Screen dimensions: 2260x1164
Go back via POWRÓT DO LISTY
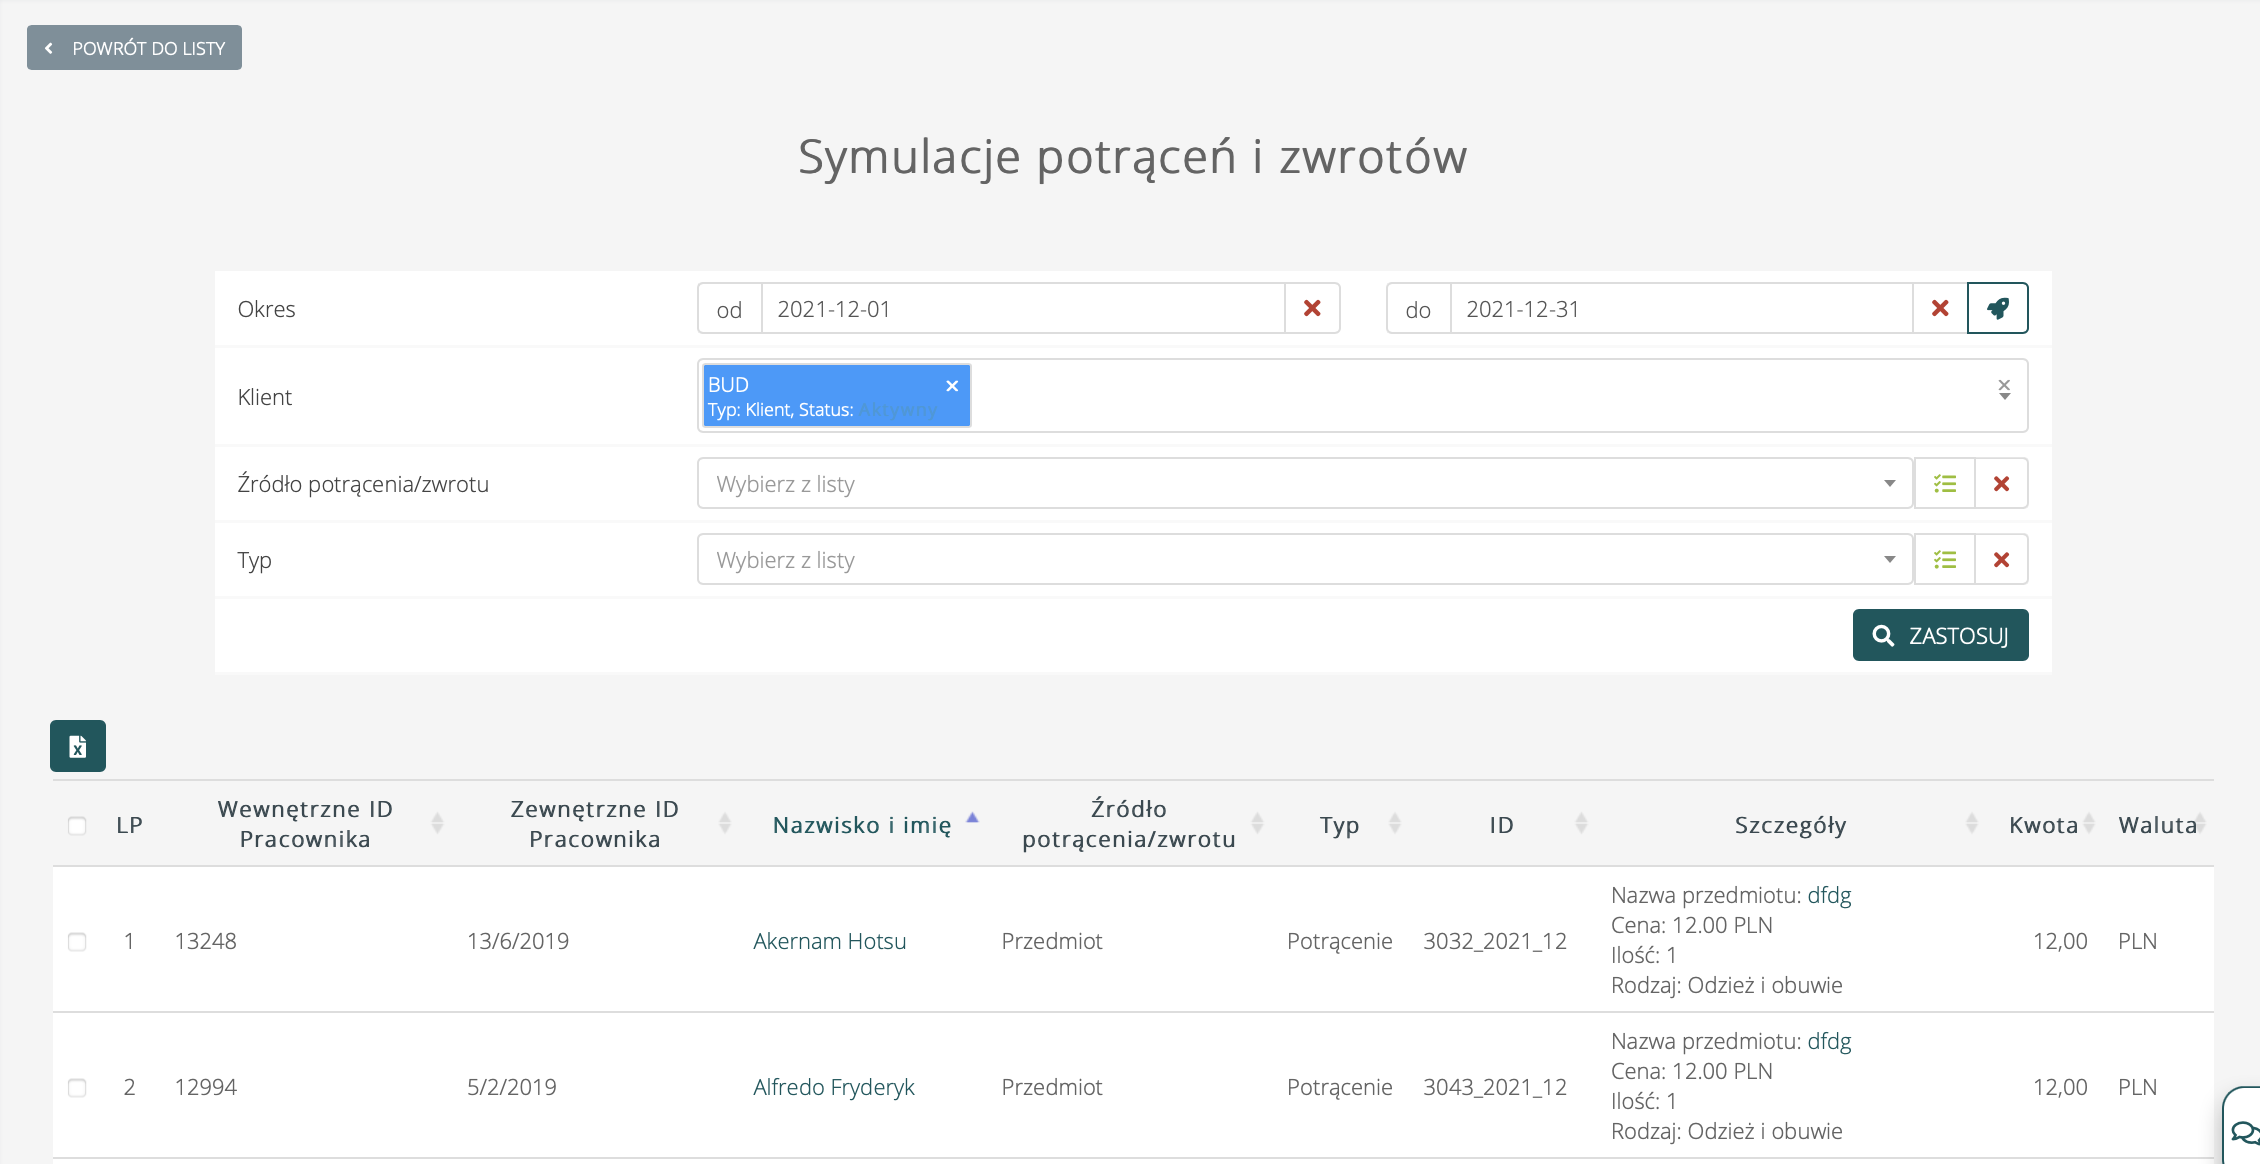pyautogui.click(x=134, y=48)
